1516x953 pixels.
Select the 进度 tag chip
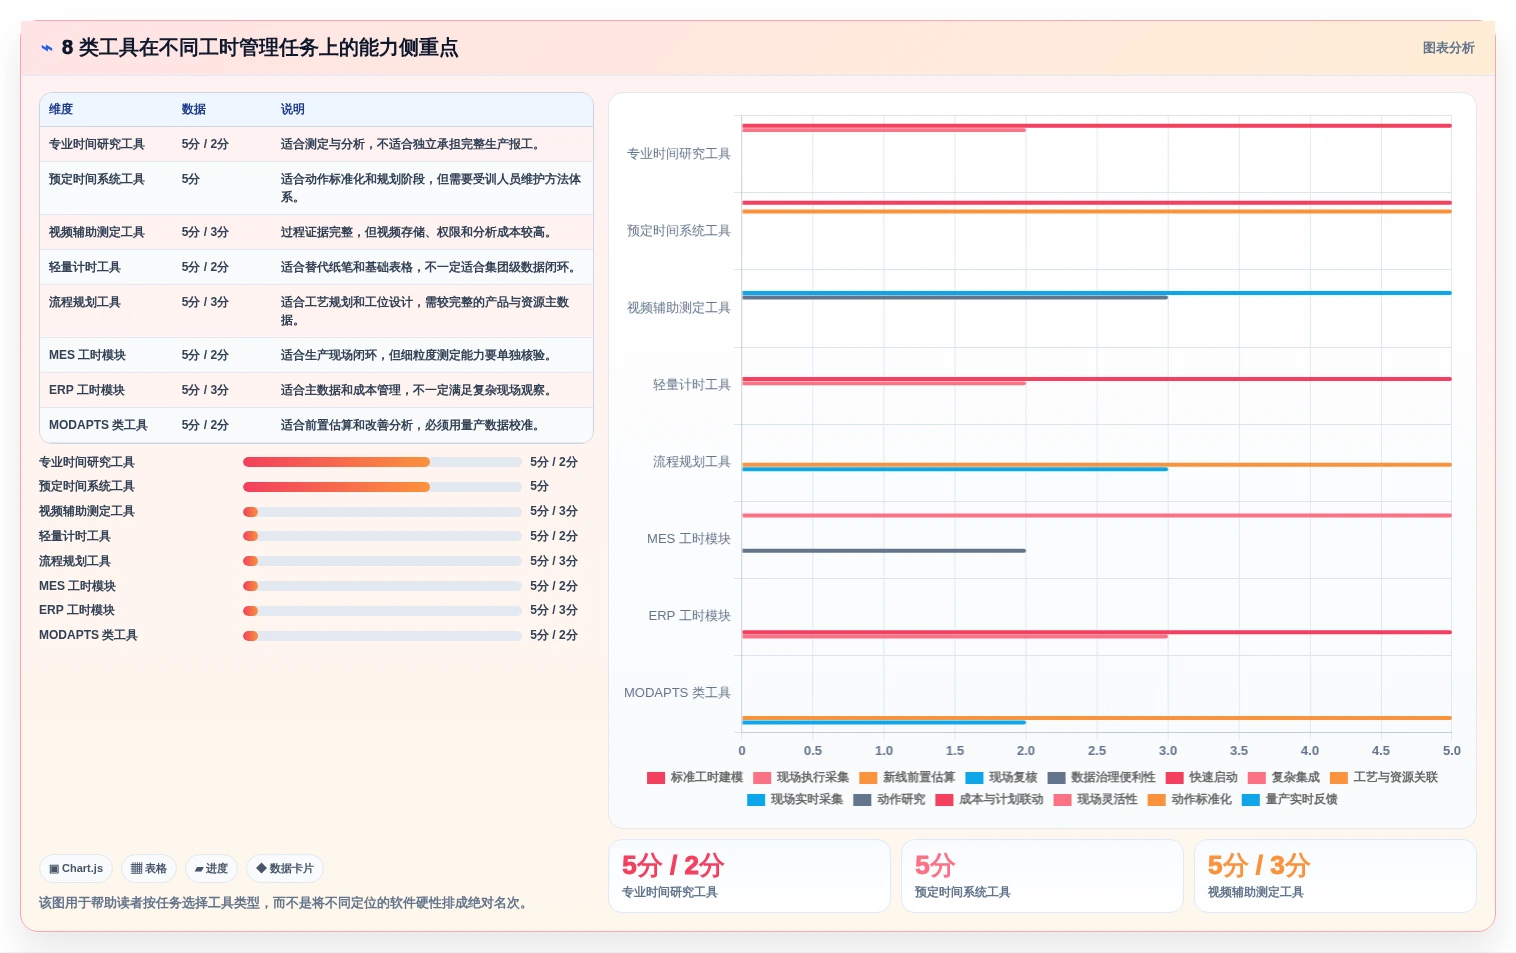[x=211, y=869]
